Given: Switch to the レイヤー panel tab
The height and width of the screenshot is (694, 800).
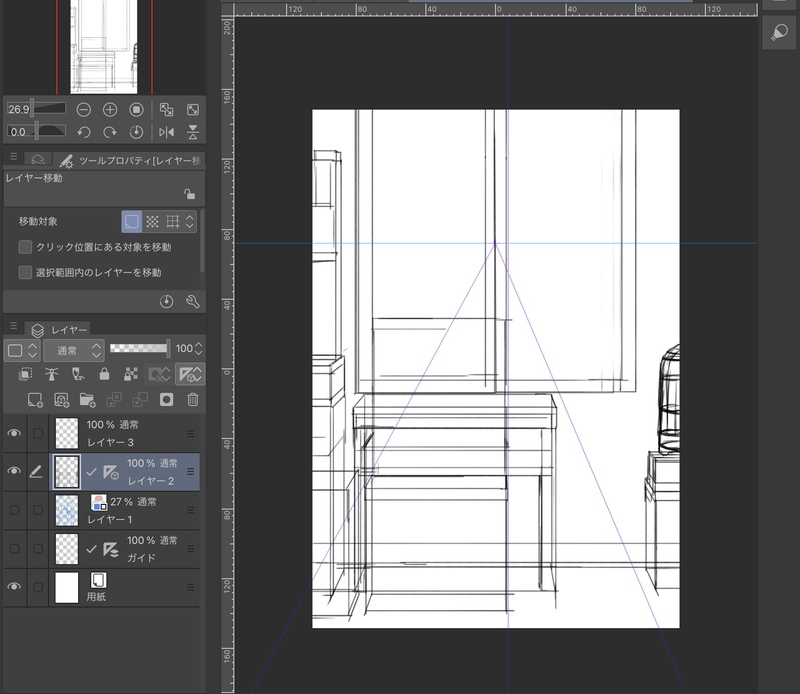Looking at the screenshot, I should (x=58, y=329).
